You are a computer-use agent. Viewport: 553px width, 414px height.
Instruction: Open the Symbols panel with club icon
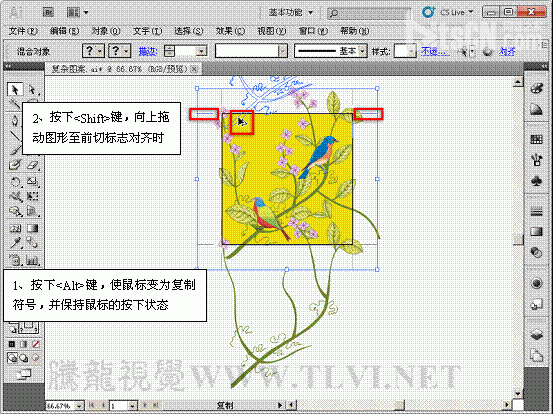pyautogui.click(x=536, y=182)
